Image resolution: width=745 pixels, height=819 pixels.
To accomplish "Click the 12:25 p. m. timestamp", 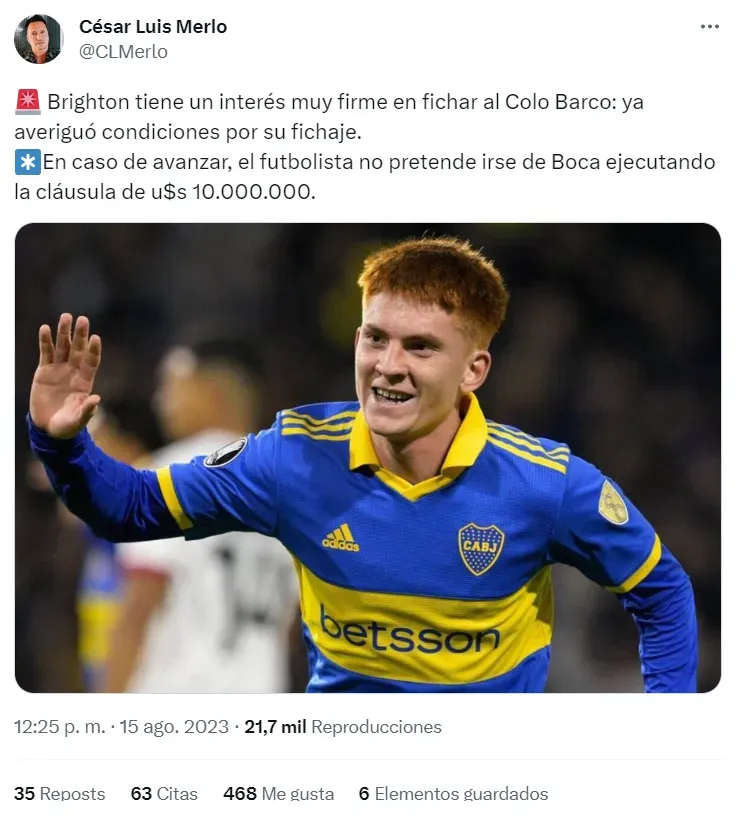I will pyautogui.click(x=60, y=727).
